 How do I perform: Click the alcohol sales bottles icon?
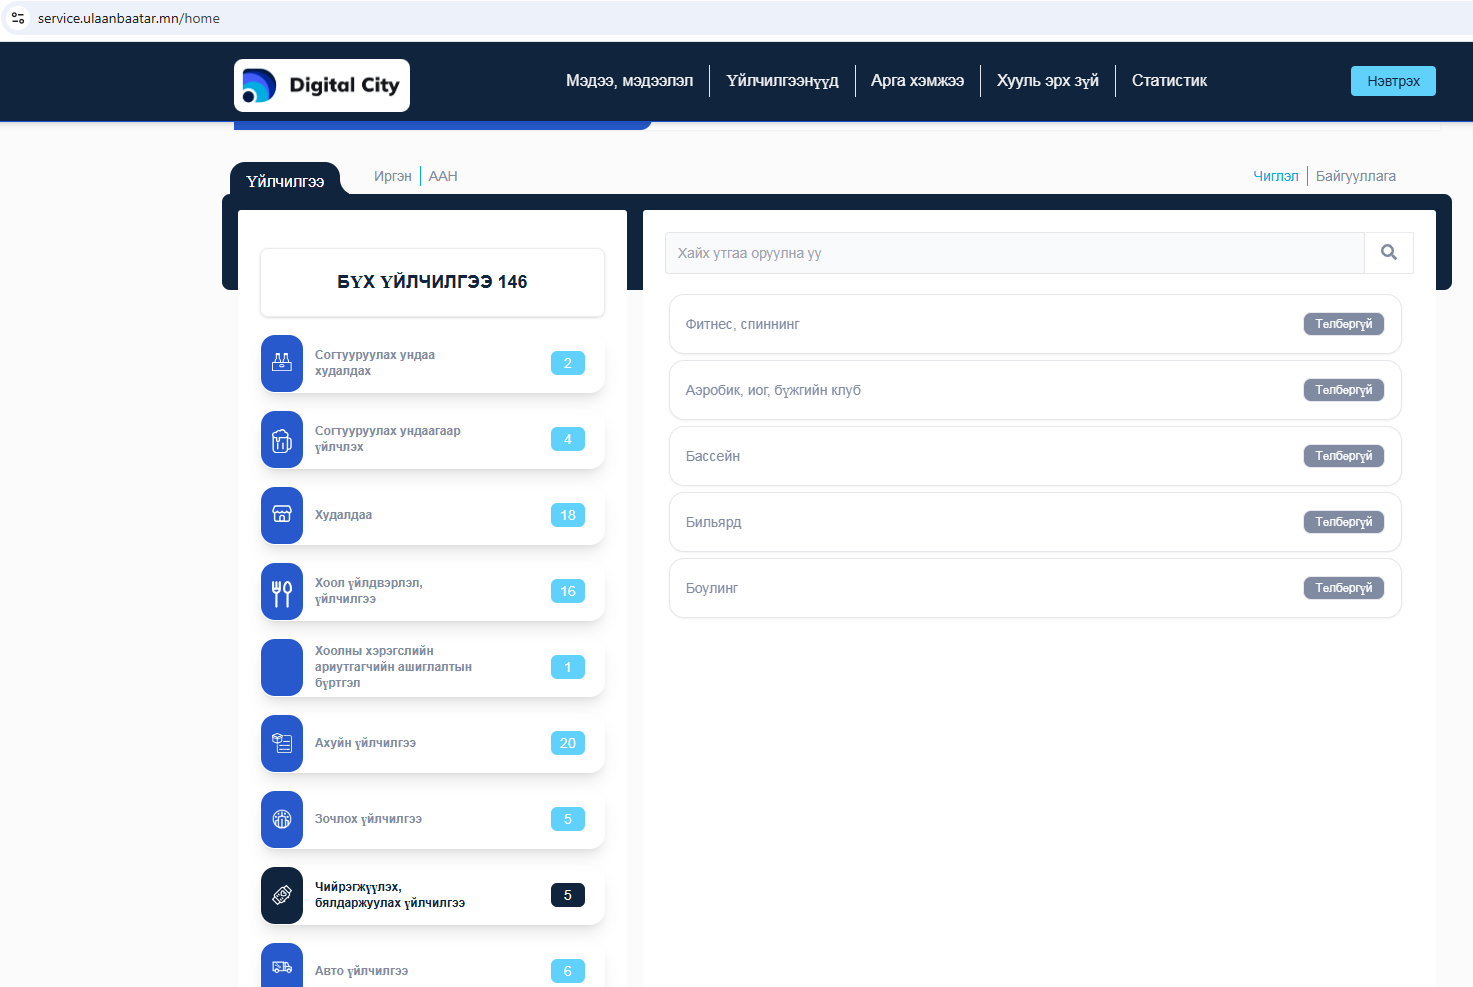(x=282, y=363)
